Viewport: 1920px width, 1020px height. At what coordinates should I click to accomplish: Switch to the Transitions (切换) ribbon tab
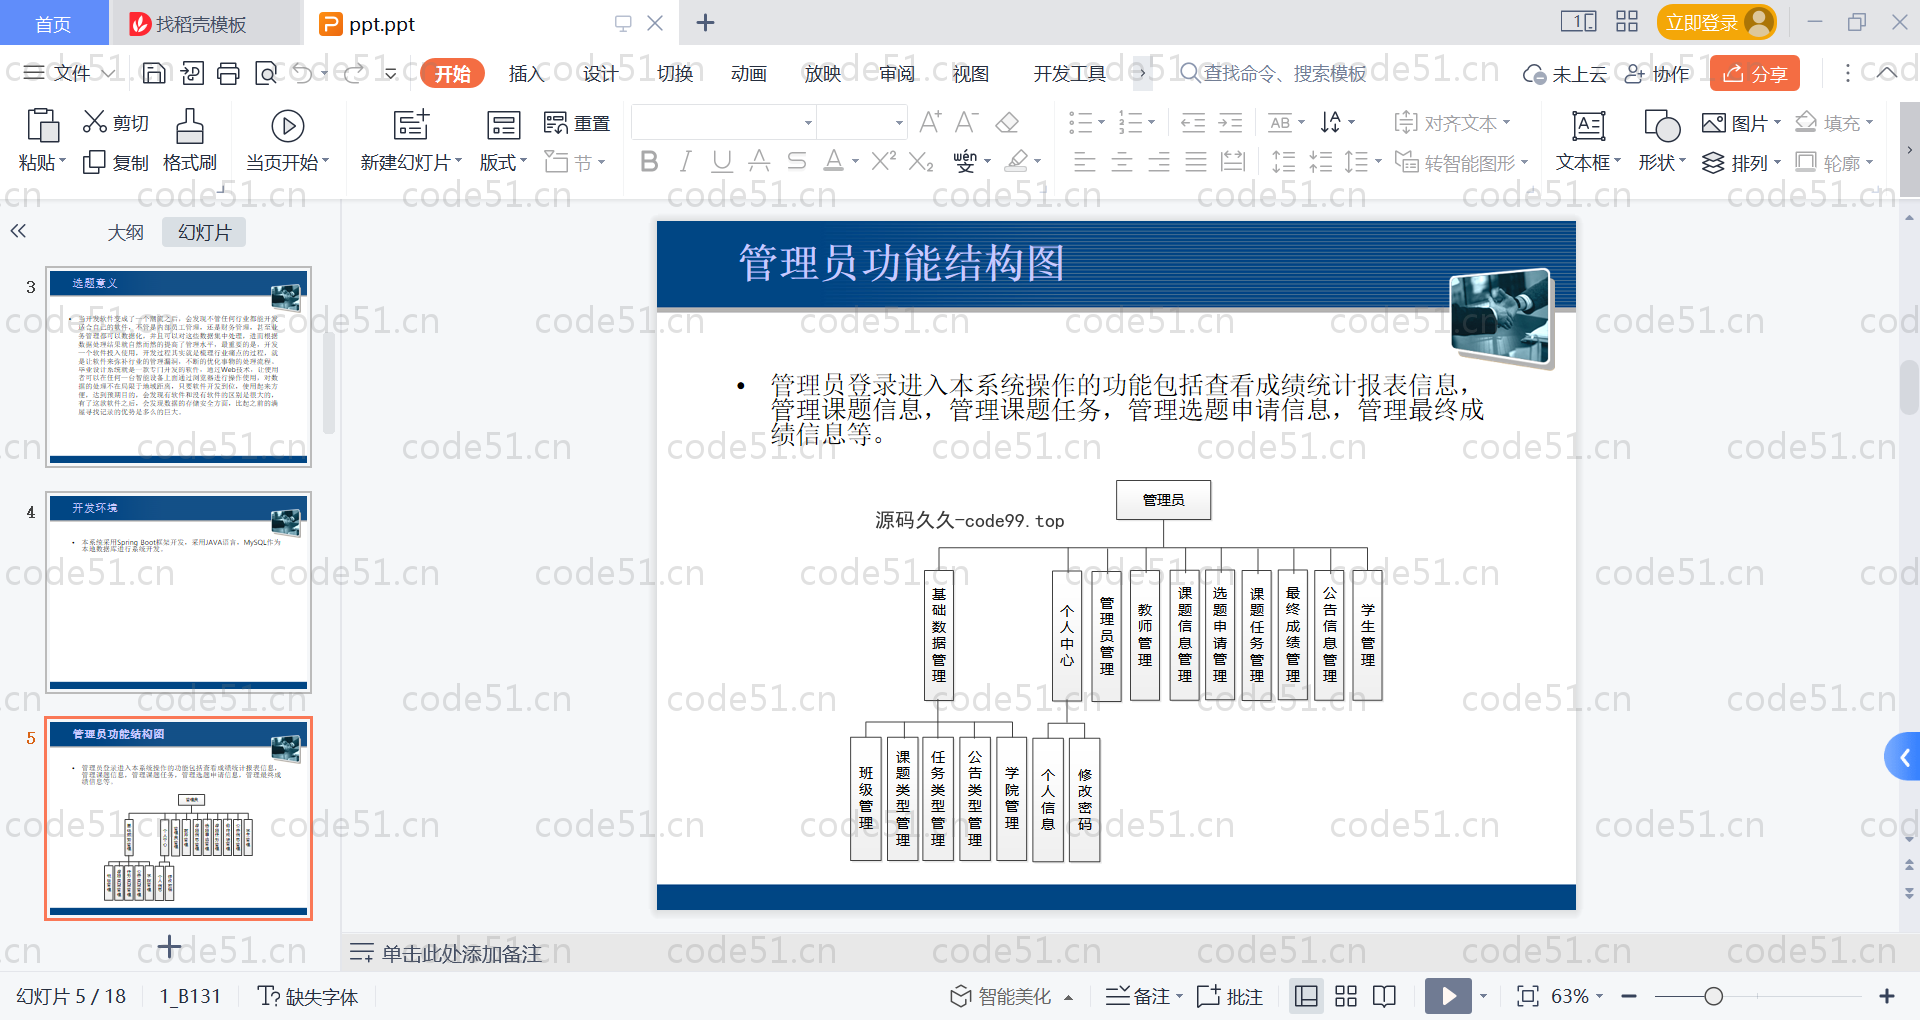(675, 73)
